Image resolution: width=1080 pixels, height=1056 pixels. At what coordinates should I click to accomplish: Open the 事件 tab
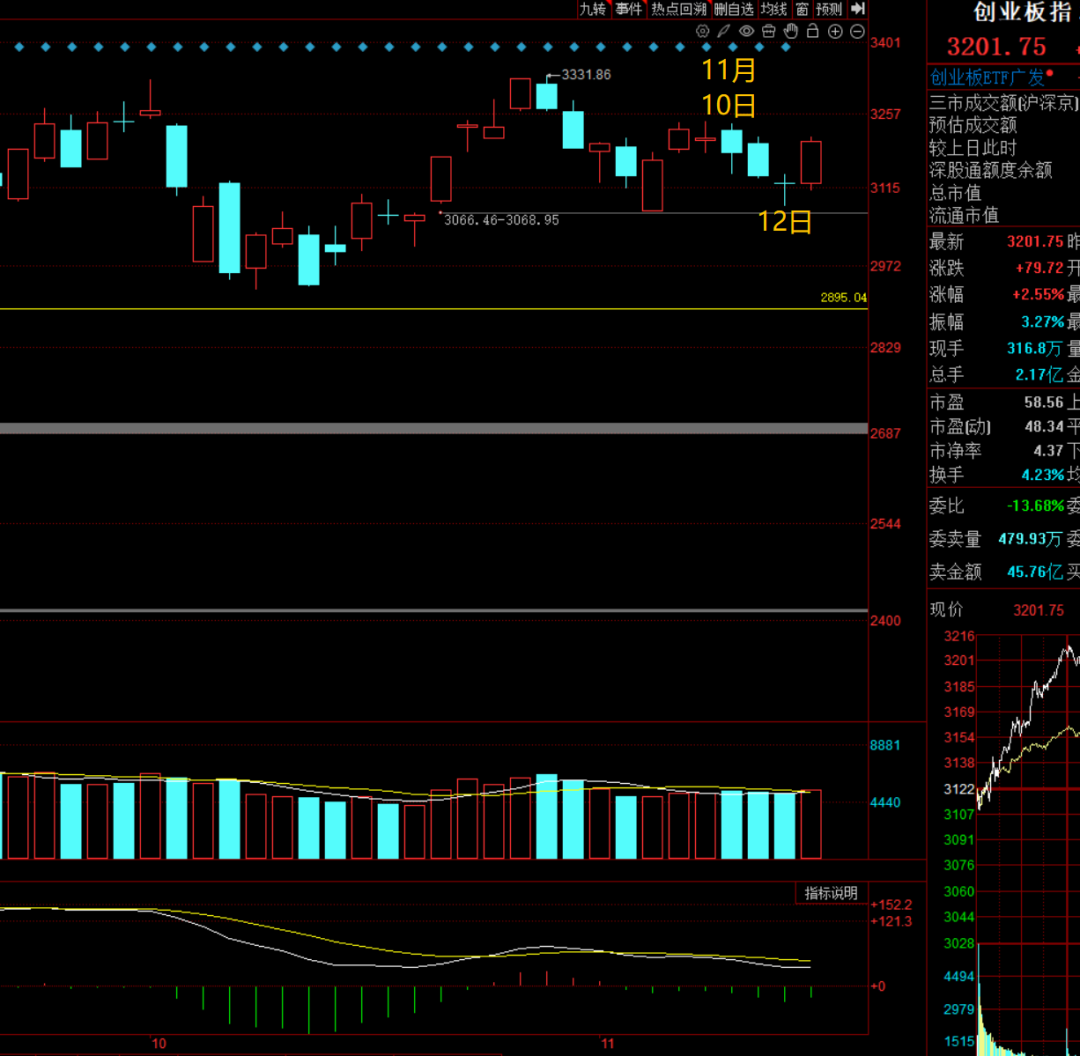(x=629, y=9)
